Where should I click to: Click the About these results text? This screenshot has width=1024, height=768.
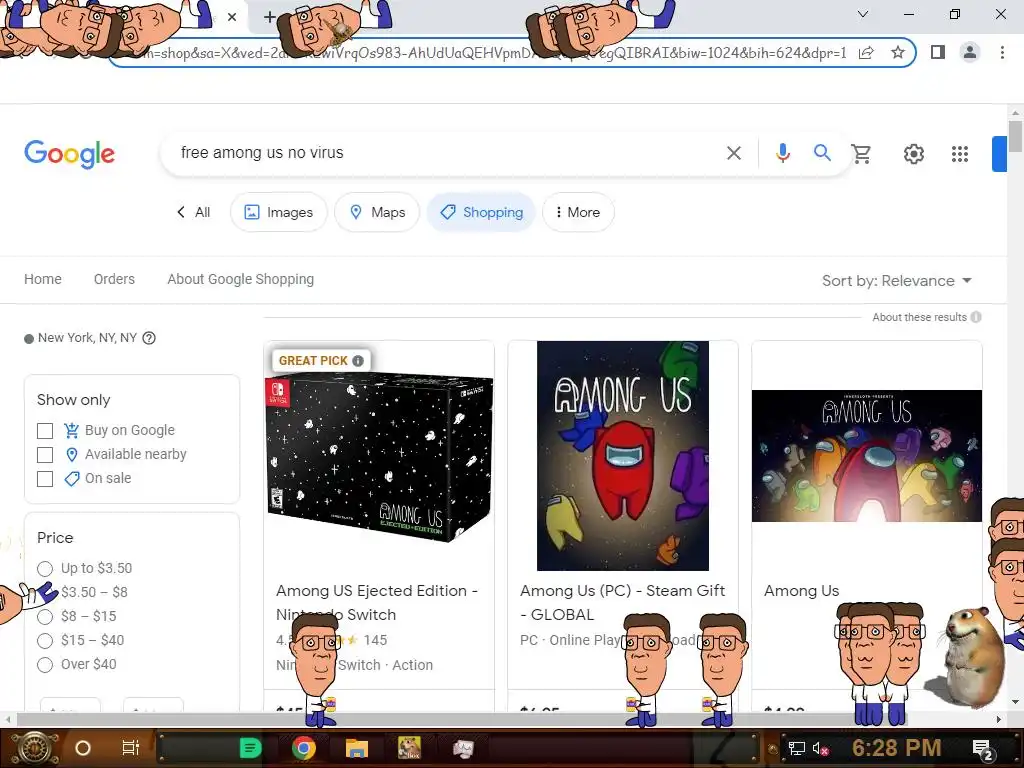coord(919,317)
